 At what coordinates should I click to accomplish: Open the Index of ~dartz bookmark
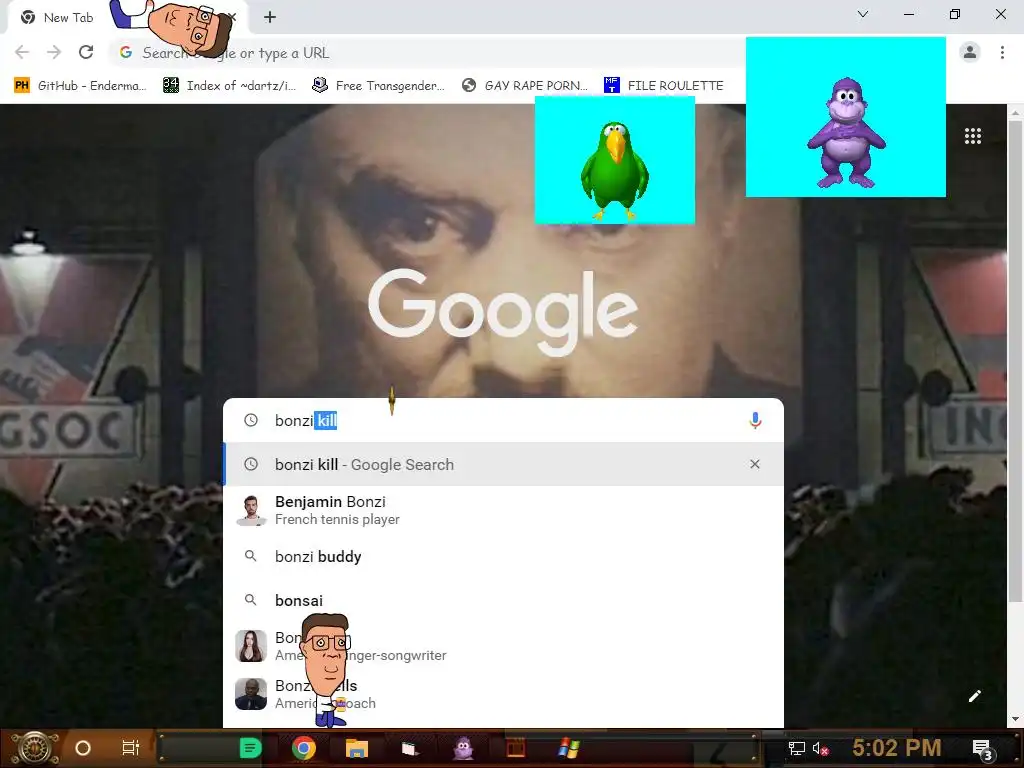click(x=229, y=86)
